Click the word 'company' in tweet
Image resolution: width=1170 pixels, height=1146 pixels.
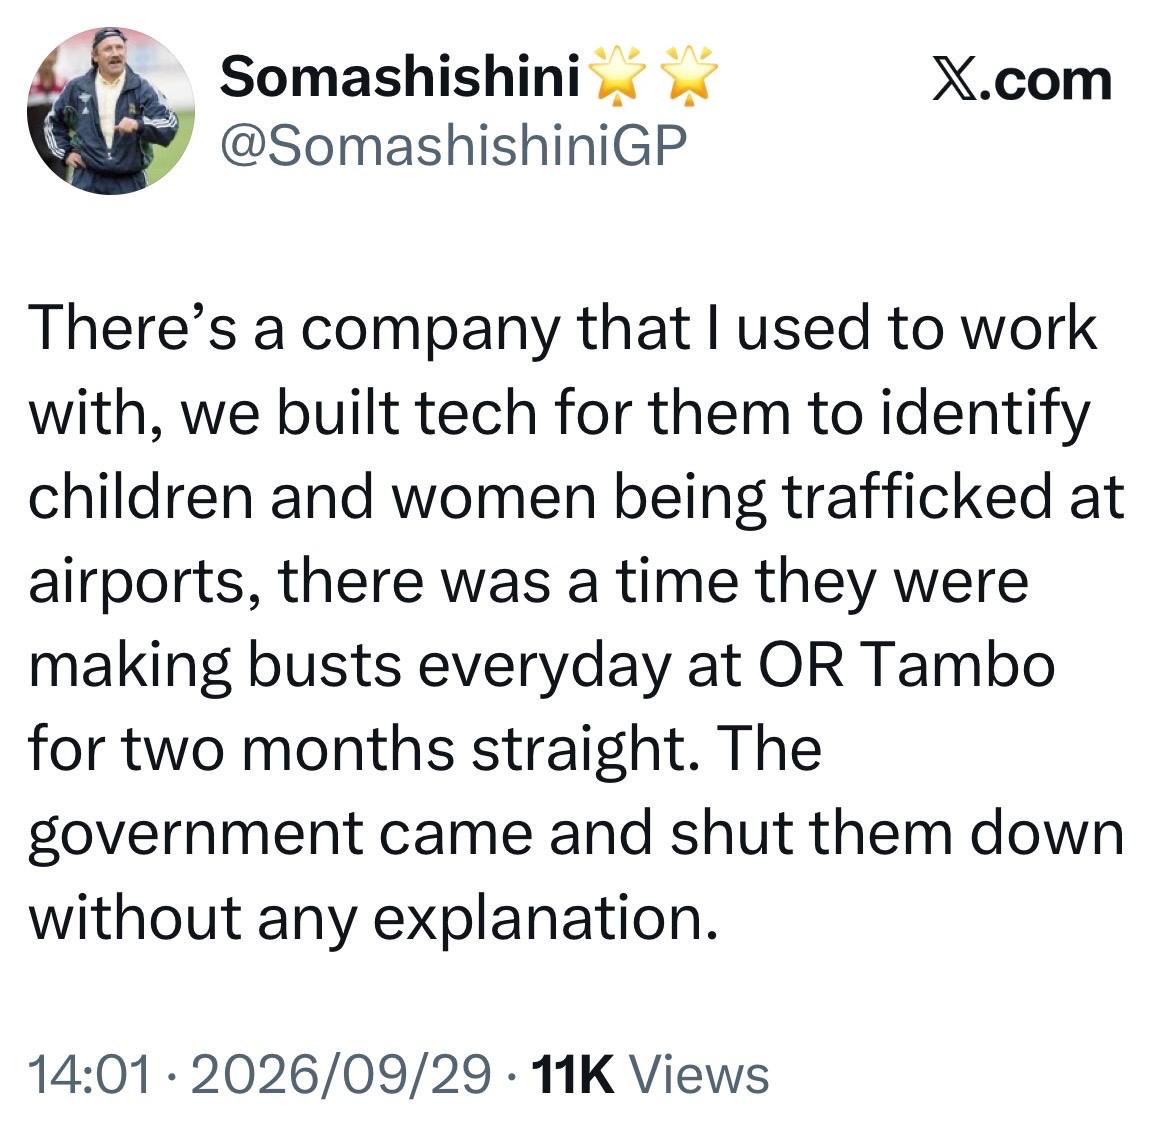click(430, 331)
